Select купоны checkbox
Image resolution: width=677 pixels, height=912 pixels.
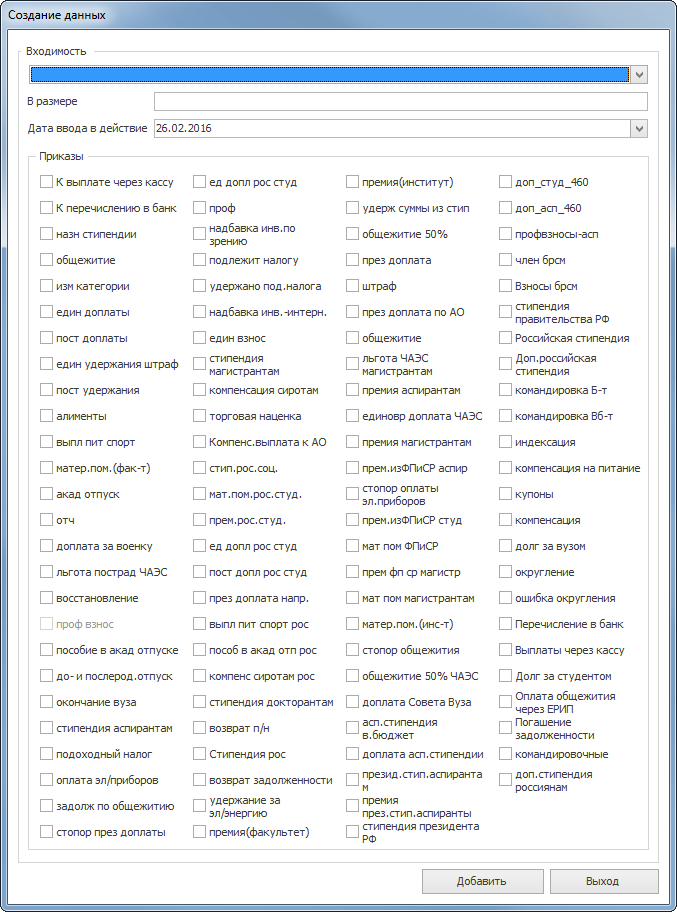point(505,494)
